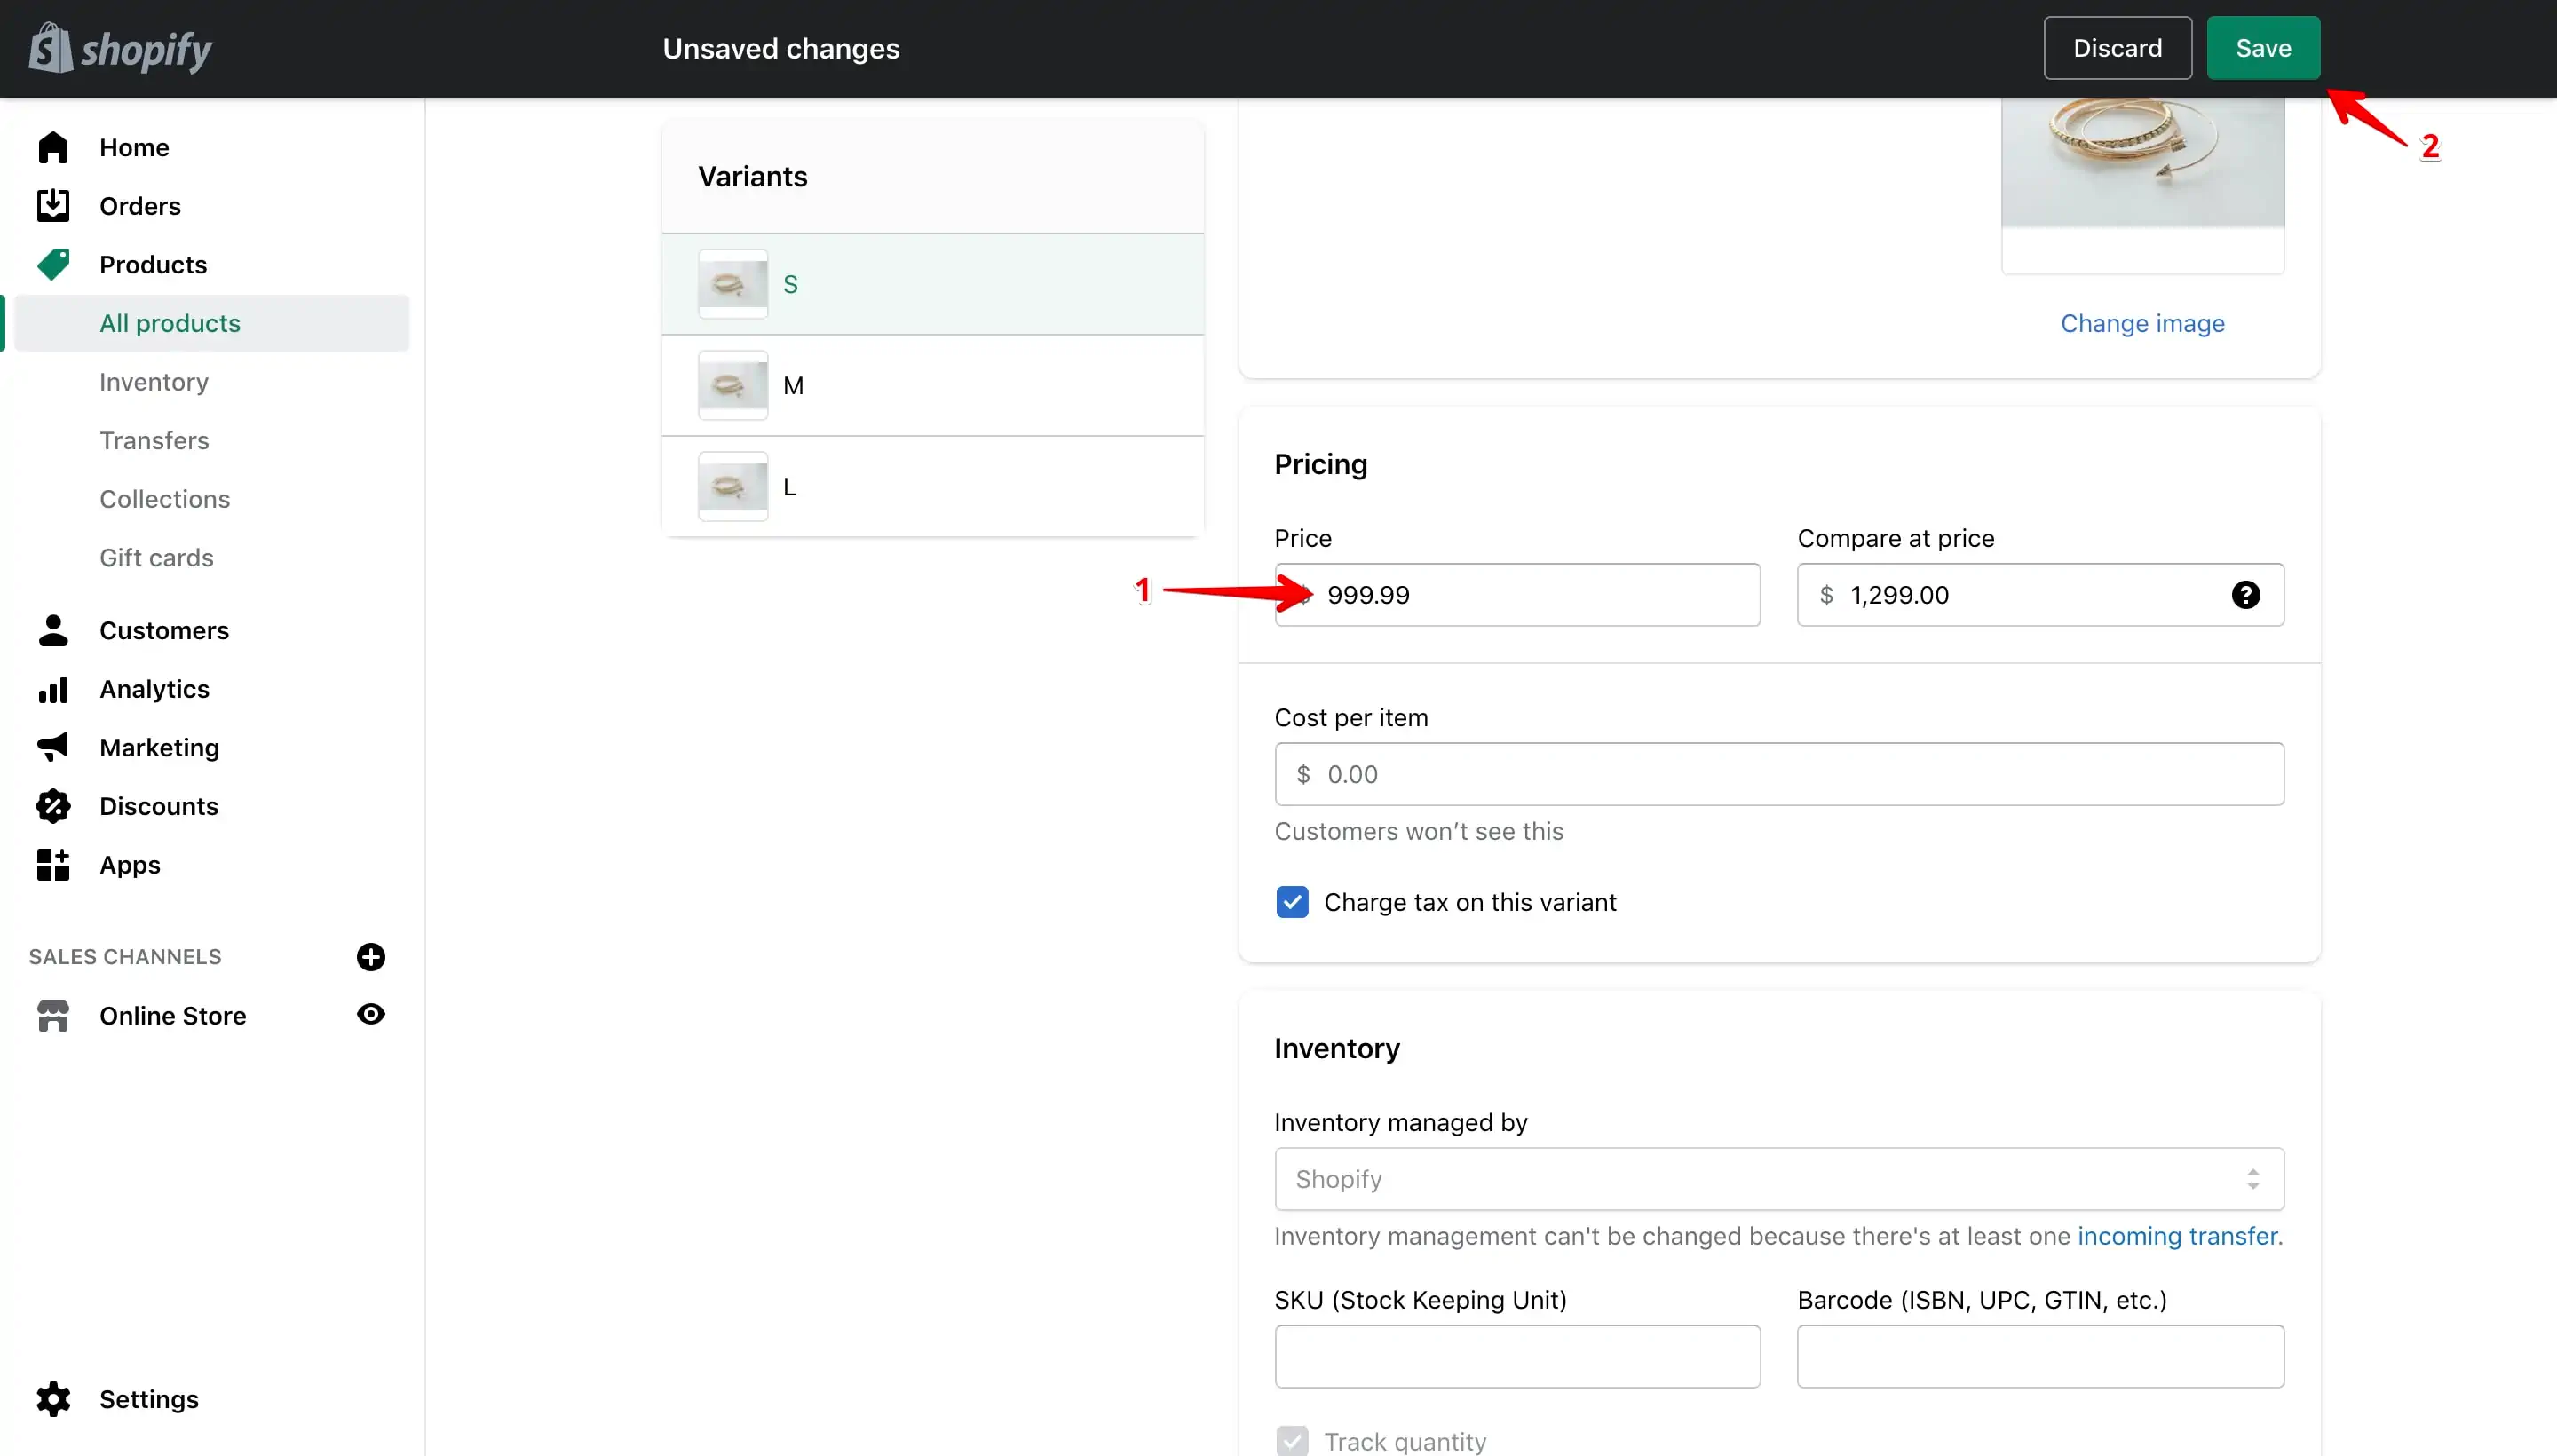The height and width of the screenshot is (1456, 2557).
Task: Open Analytics bar chart icon
Action: pyautogui.click(x=53, y=689)
